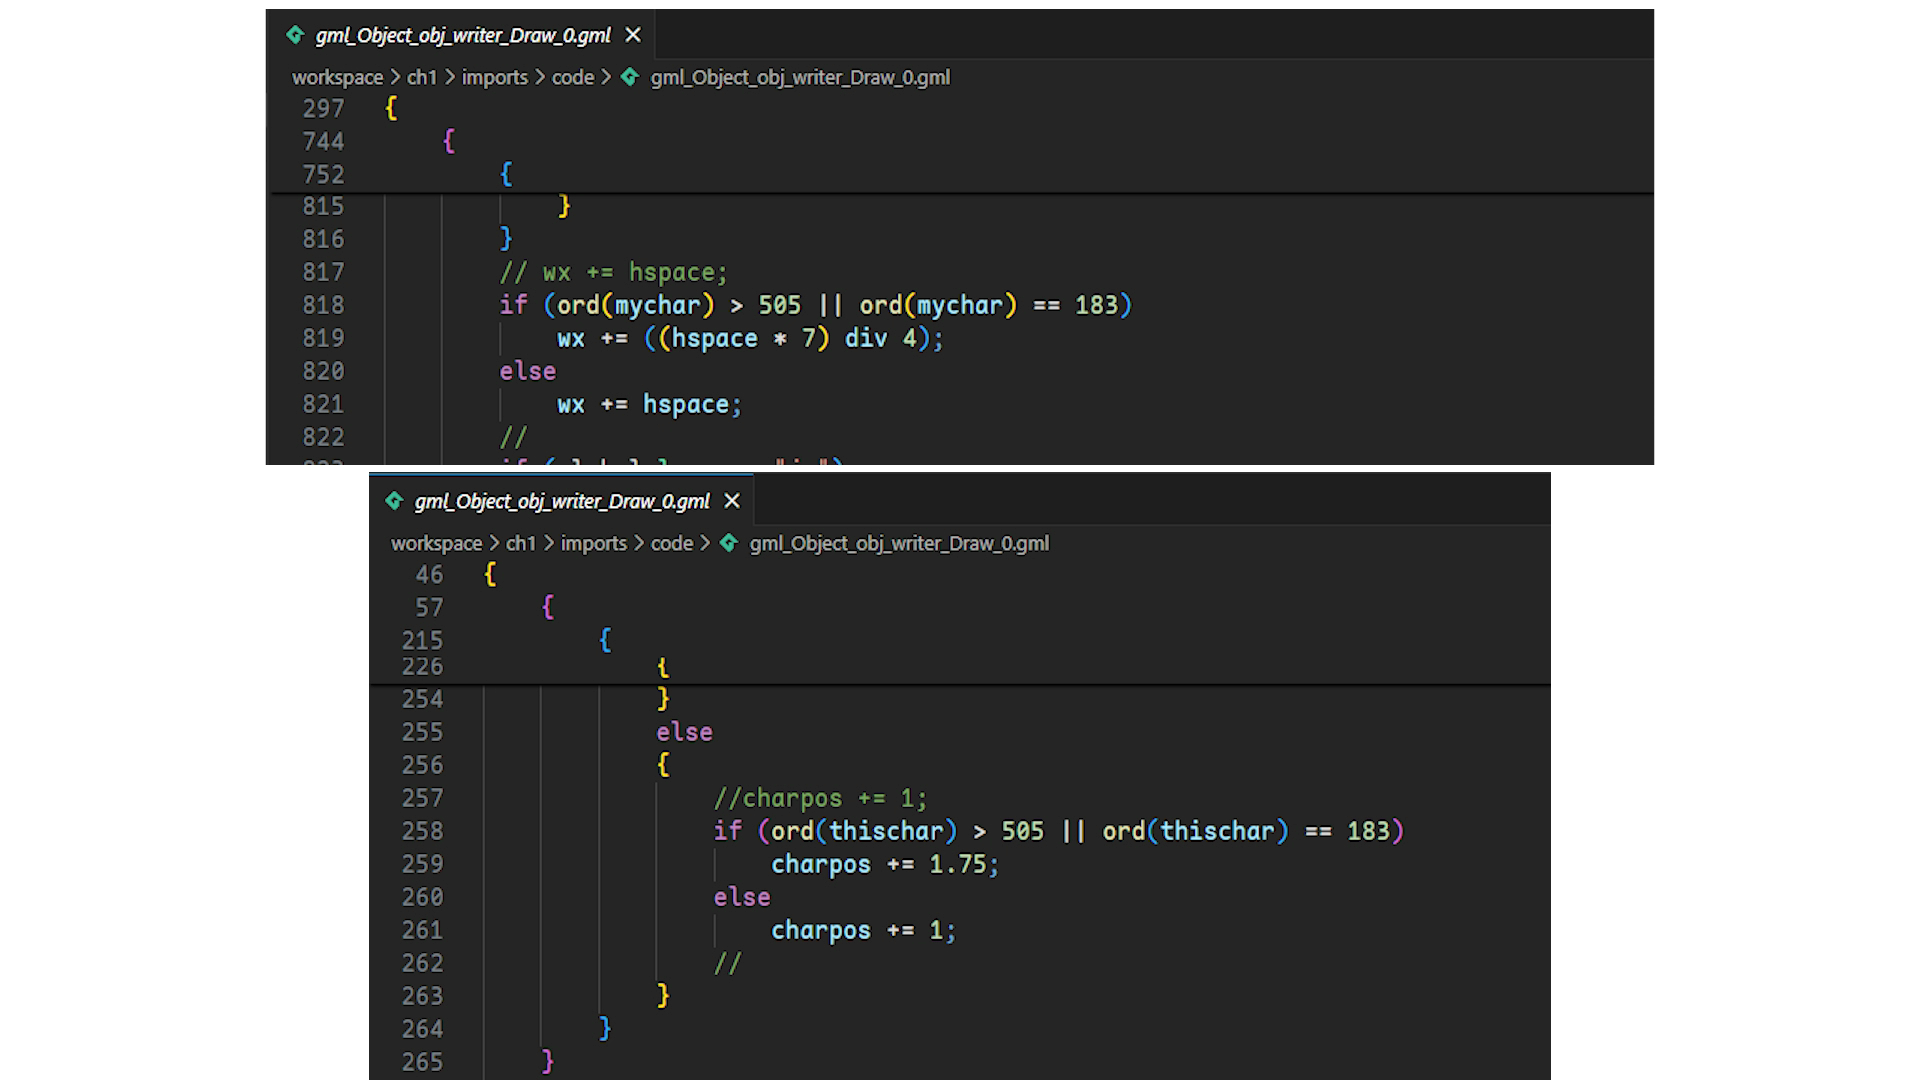Screen dimensions: 1920x1080
Task: Open the 'code' breadcrumb in the top editor
Action: 573,77
